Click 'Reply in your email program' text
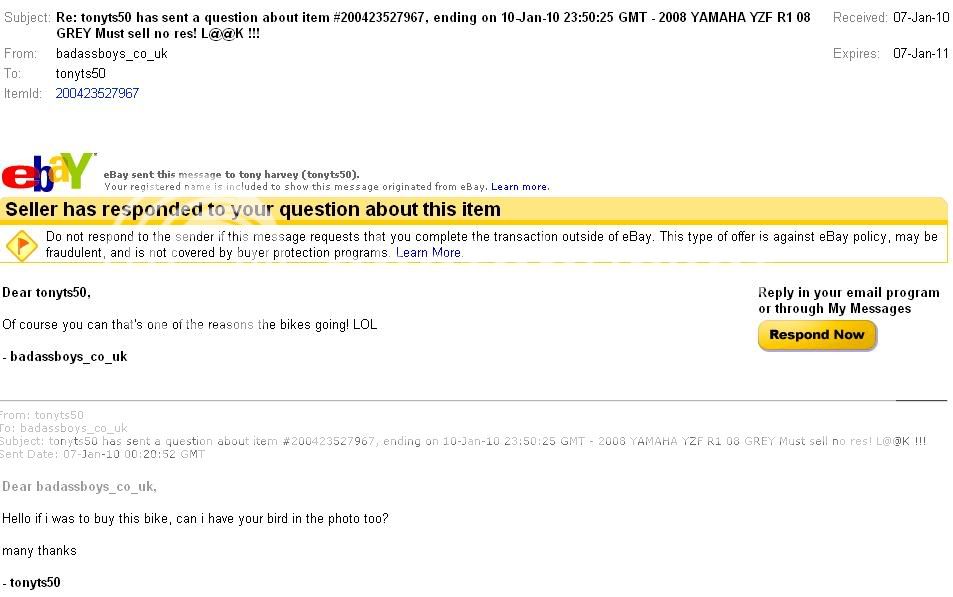The image size is (953, 597). tap(848, 293)
